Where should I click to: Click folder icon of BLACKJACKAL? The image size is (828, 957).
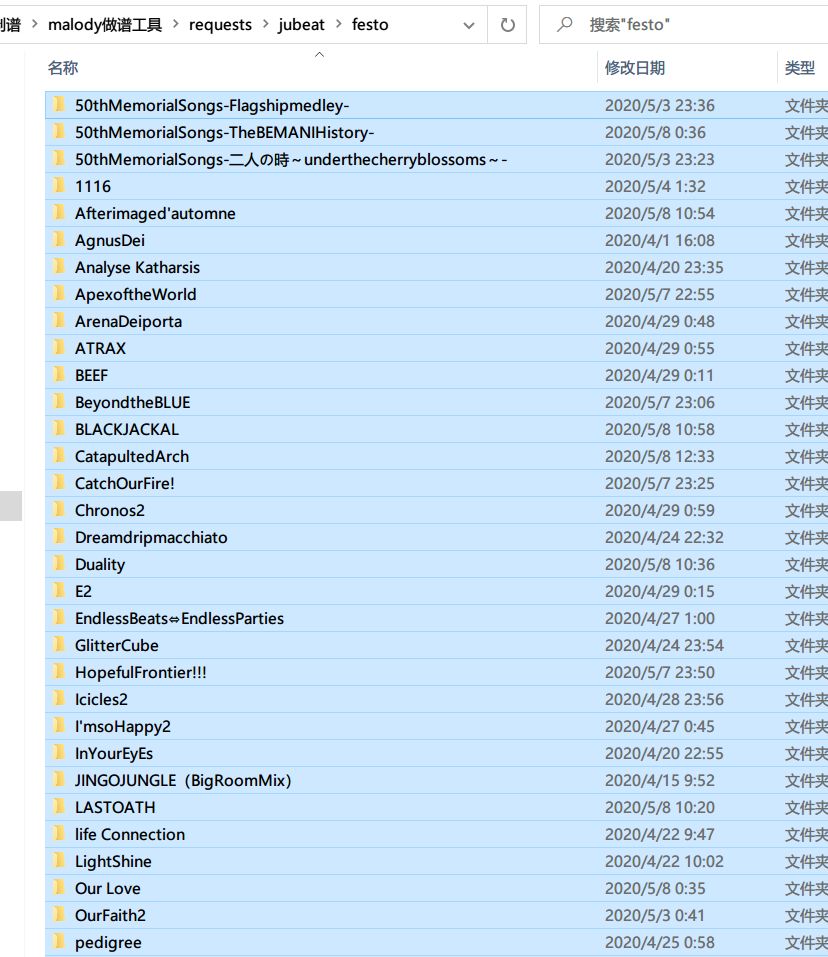point(59,429)
